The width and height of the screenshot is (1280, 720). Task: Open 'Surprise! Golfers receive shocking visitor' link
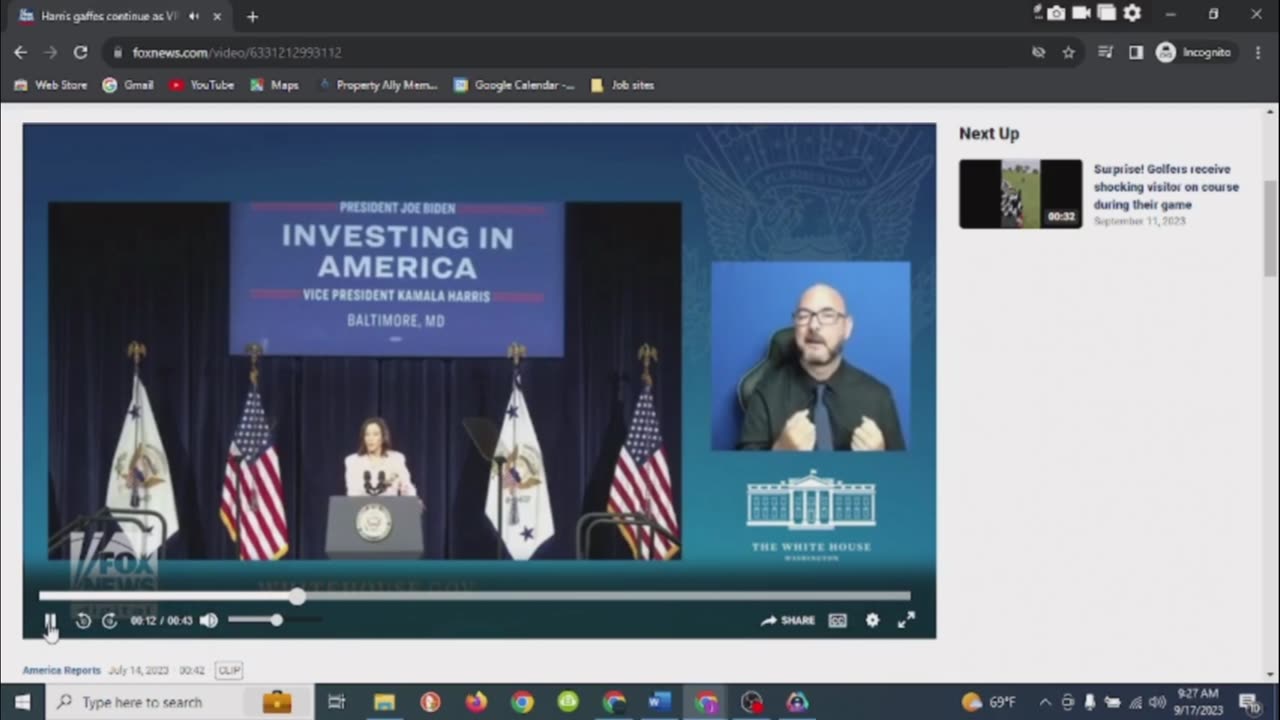tap(1166, 187)
